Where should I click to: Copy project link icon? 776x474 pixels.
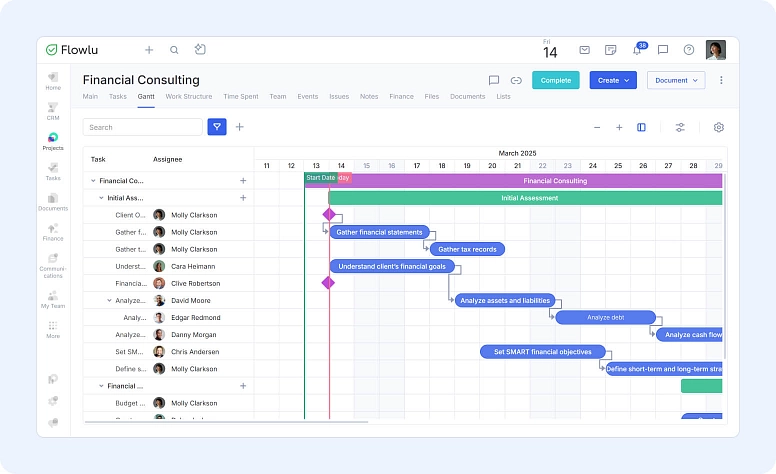[516, 80]
